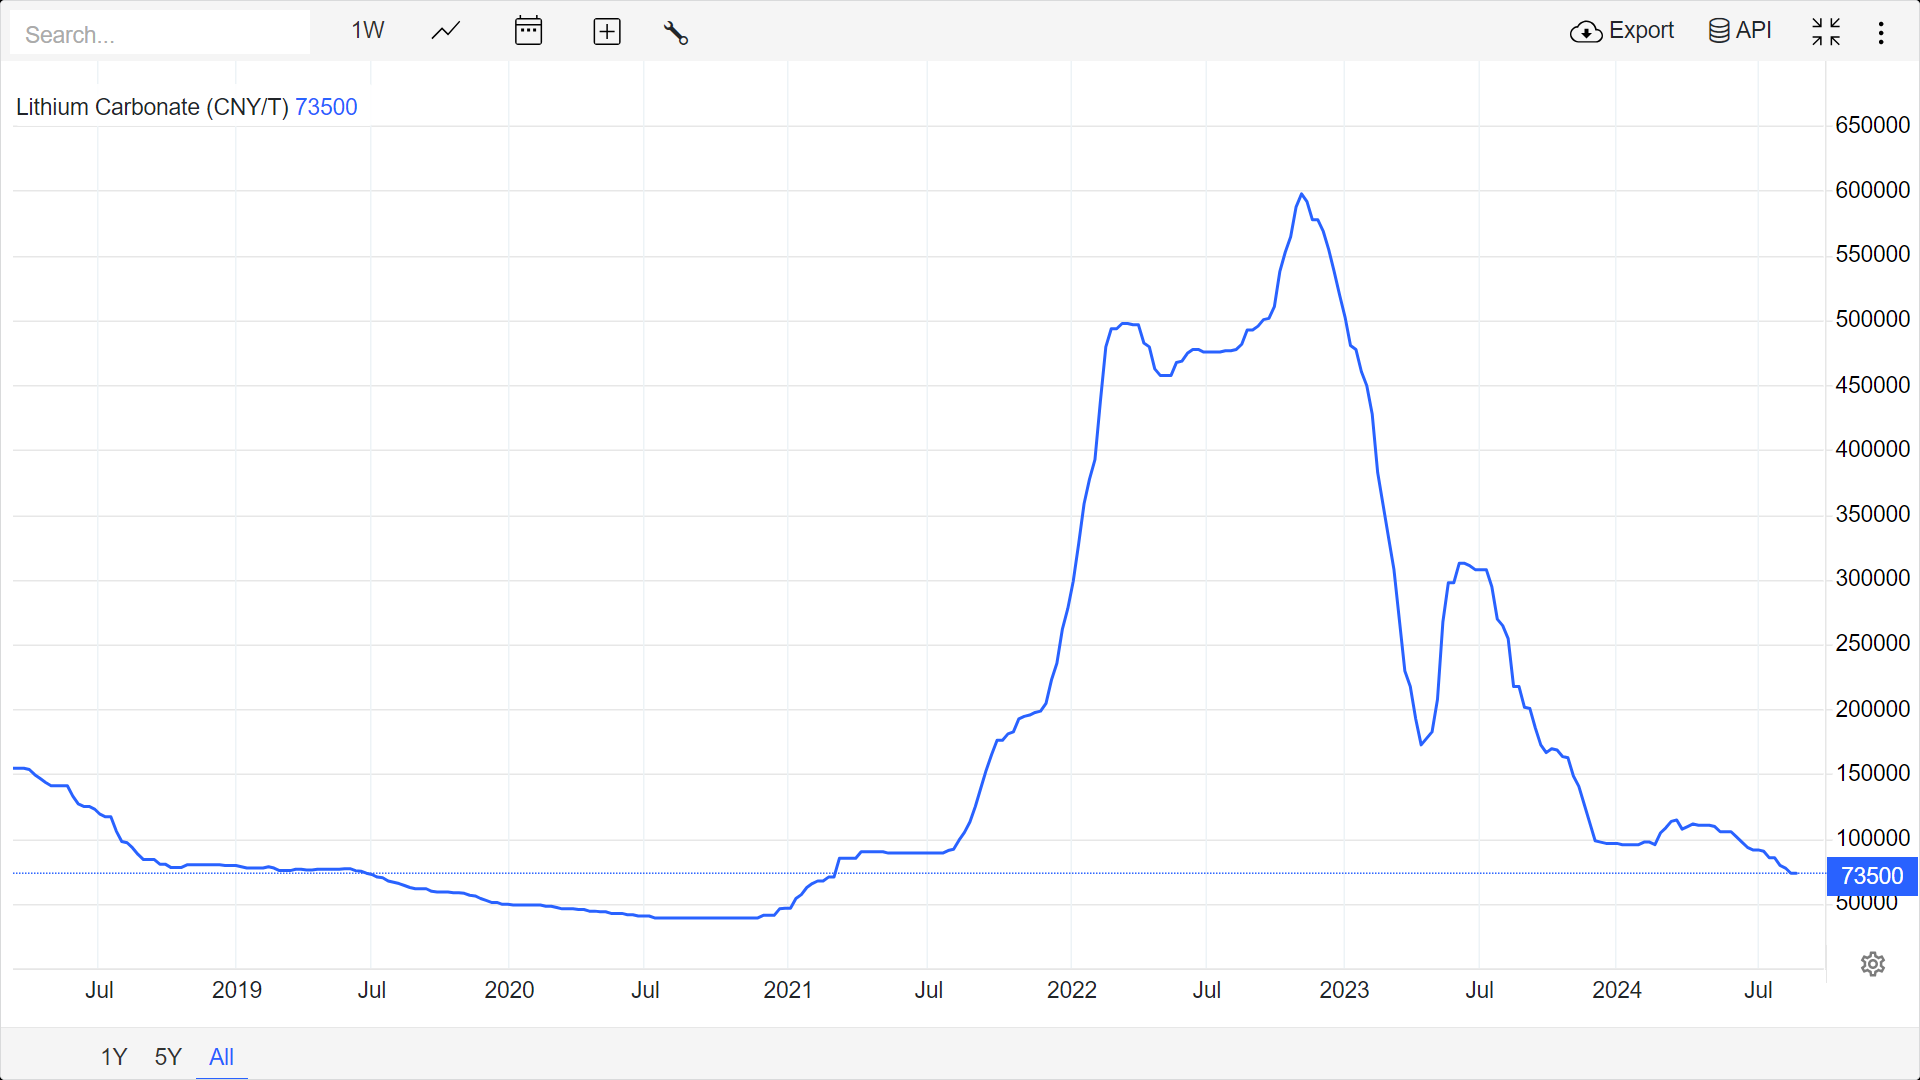Click the 73500 current price tag
Viewport: 1920px width, 1080px height.
coord(1871,876)
